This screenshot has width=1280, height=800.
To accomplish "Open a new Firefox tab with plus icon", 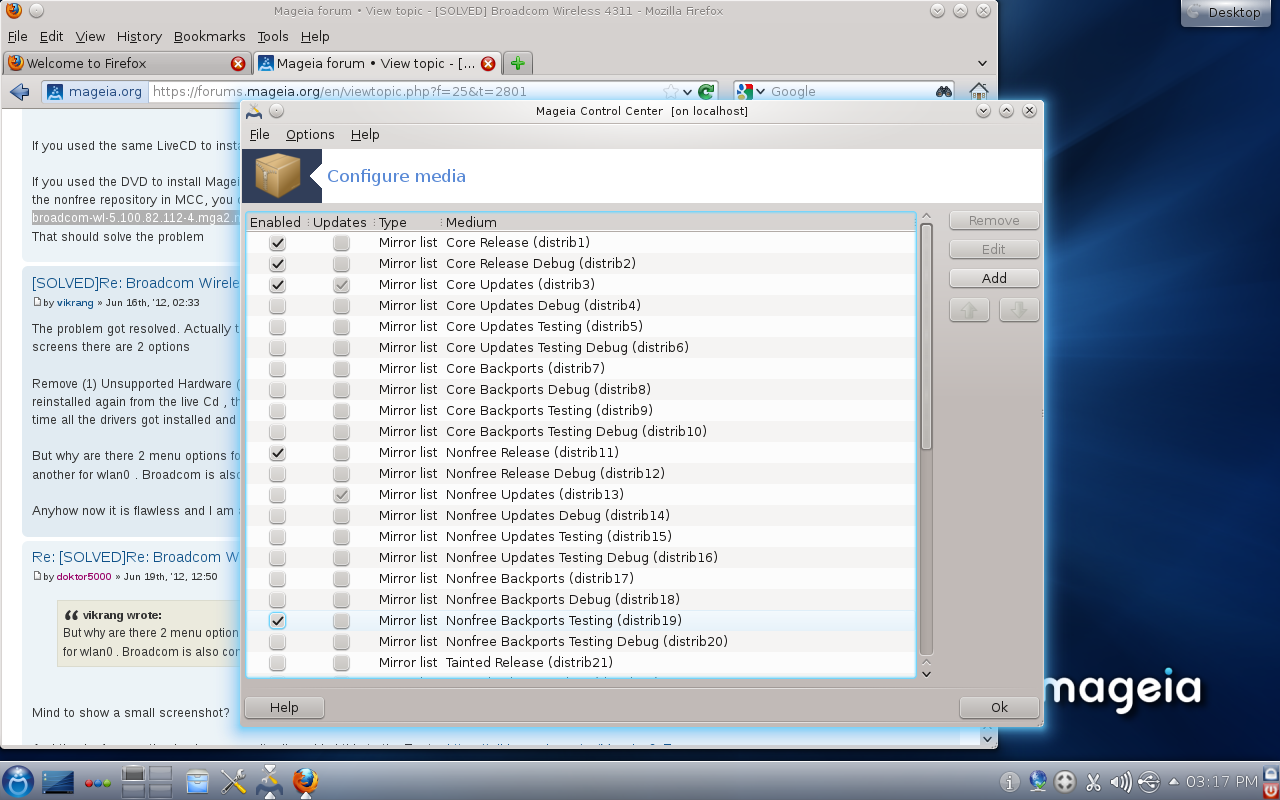I will [x=517, y=63].
